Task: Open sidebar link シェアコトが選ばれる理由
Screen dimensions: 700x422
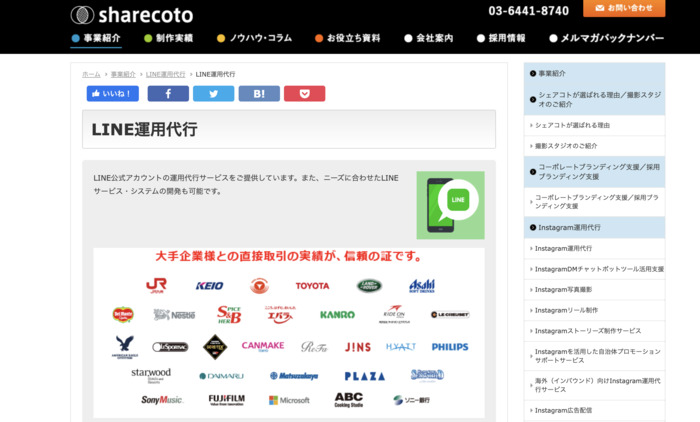Action: (x=594, y=125)
